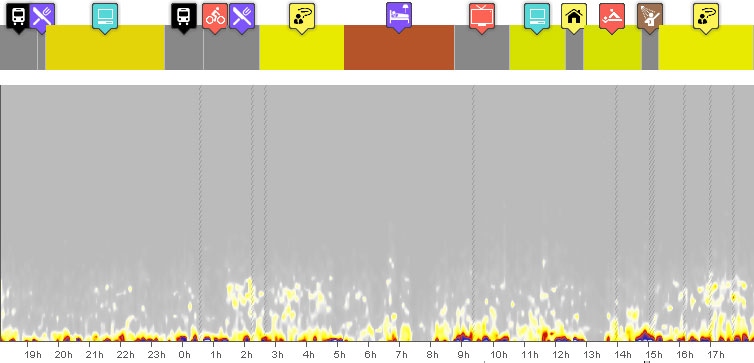Screen dimensions: 754x363
Task: Click the 22h time axis label
Action: [126, 355]
